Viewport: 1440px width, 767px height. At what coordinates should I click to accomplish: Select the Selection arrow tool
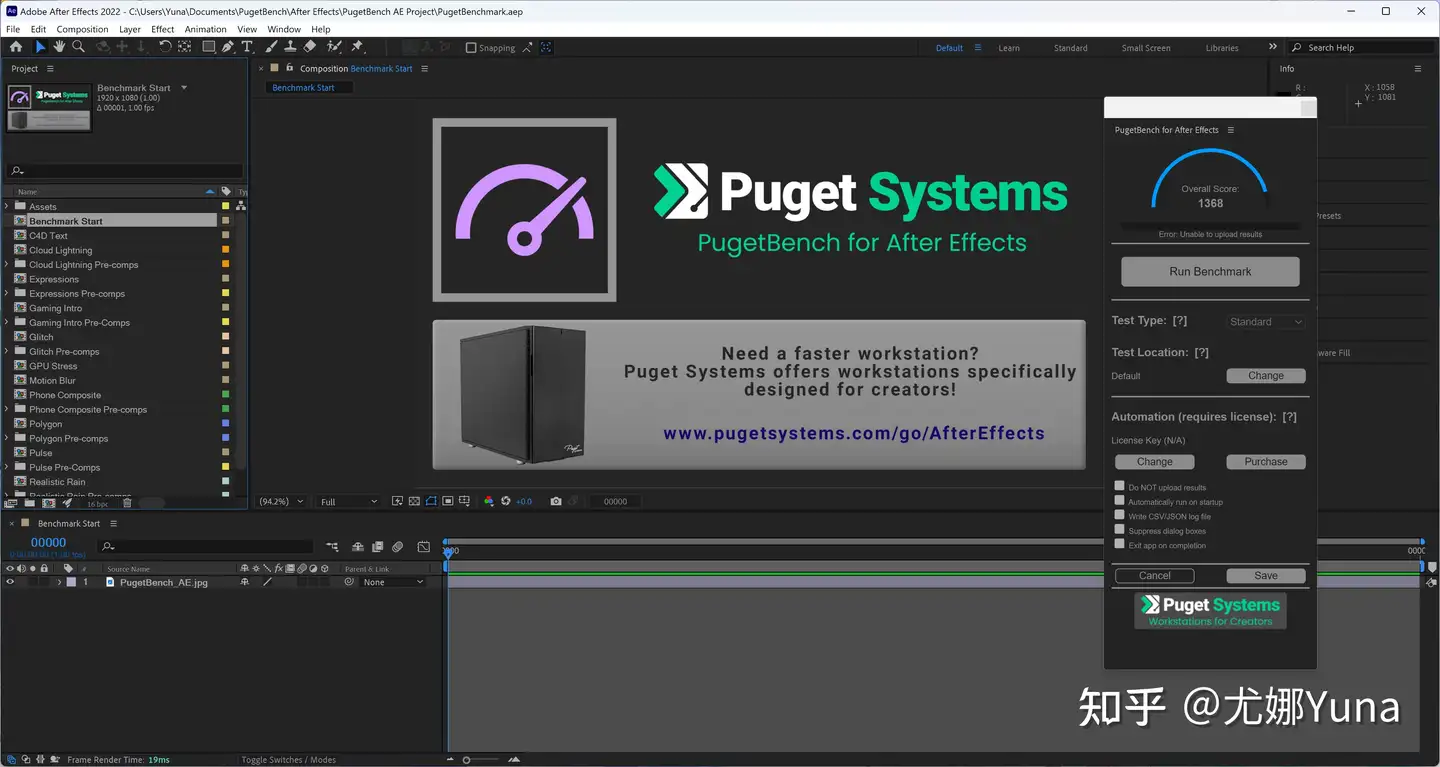[40, 47]
